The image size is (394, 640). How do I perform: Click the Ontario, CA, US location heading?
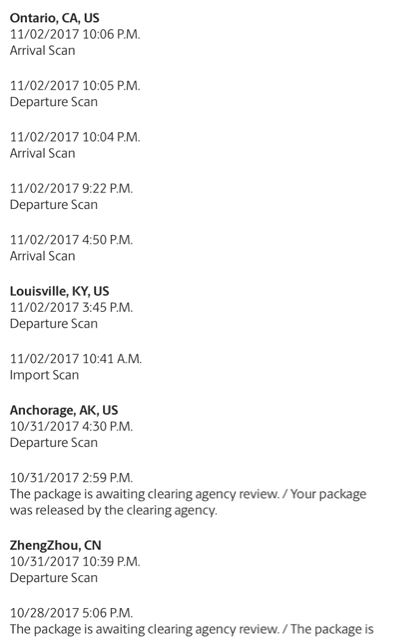[54, 18]
